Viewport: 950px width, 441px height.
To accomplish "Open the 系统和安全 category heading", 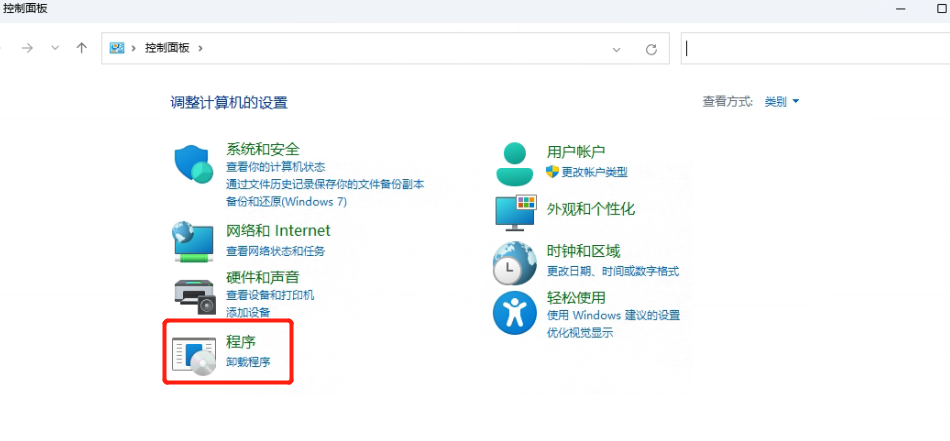I will pyautogui.click(x=263, y=148).
